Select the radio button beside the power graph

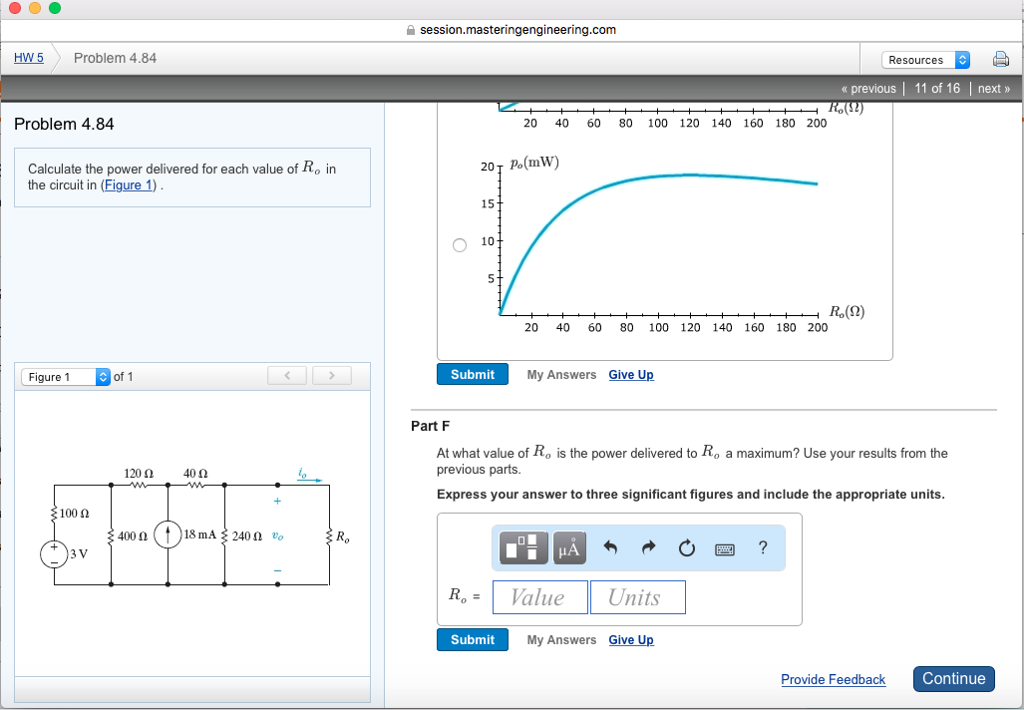point(459,244)
